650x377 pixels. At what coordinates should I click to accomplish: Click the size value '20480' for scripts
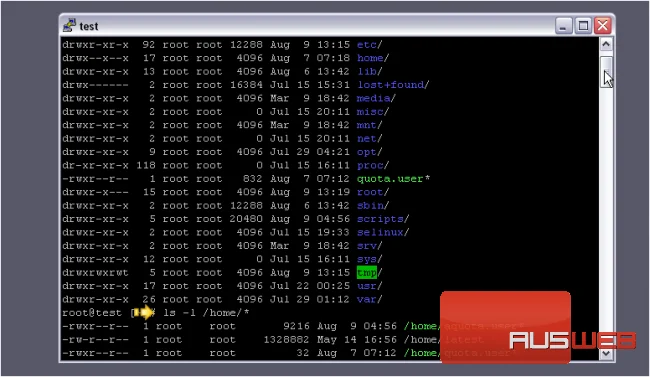(x=246, y=219)
